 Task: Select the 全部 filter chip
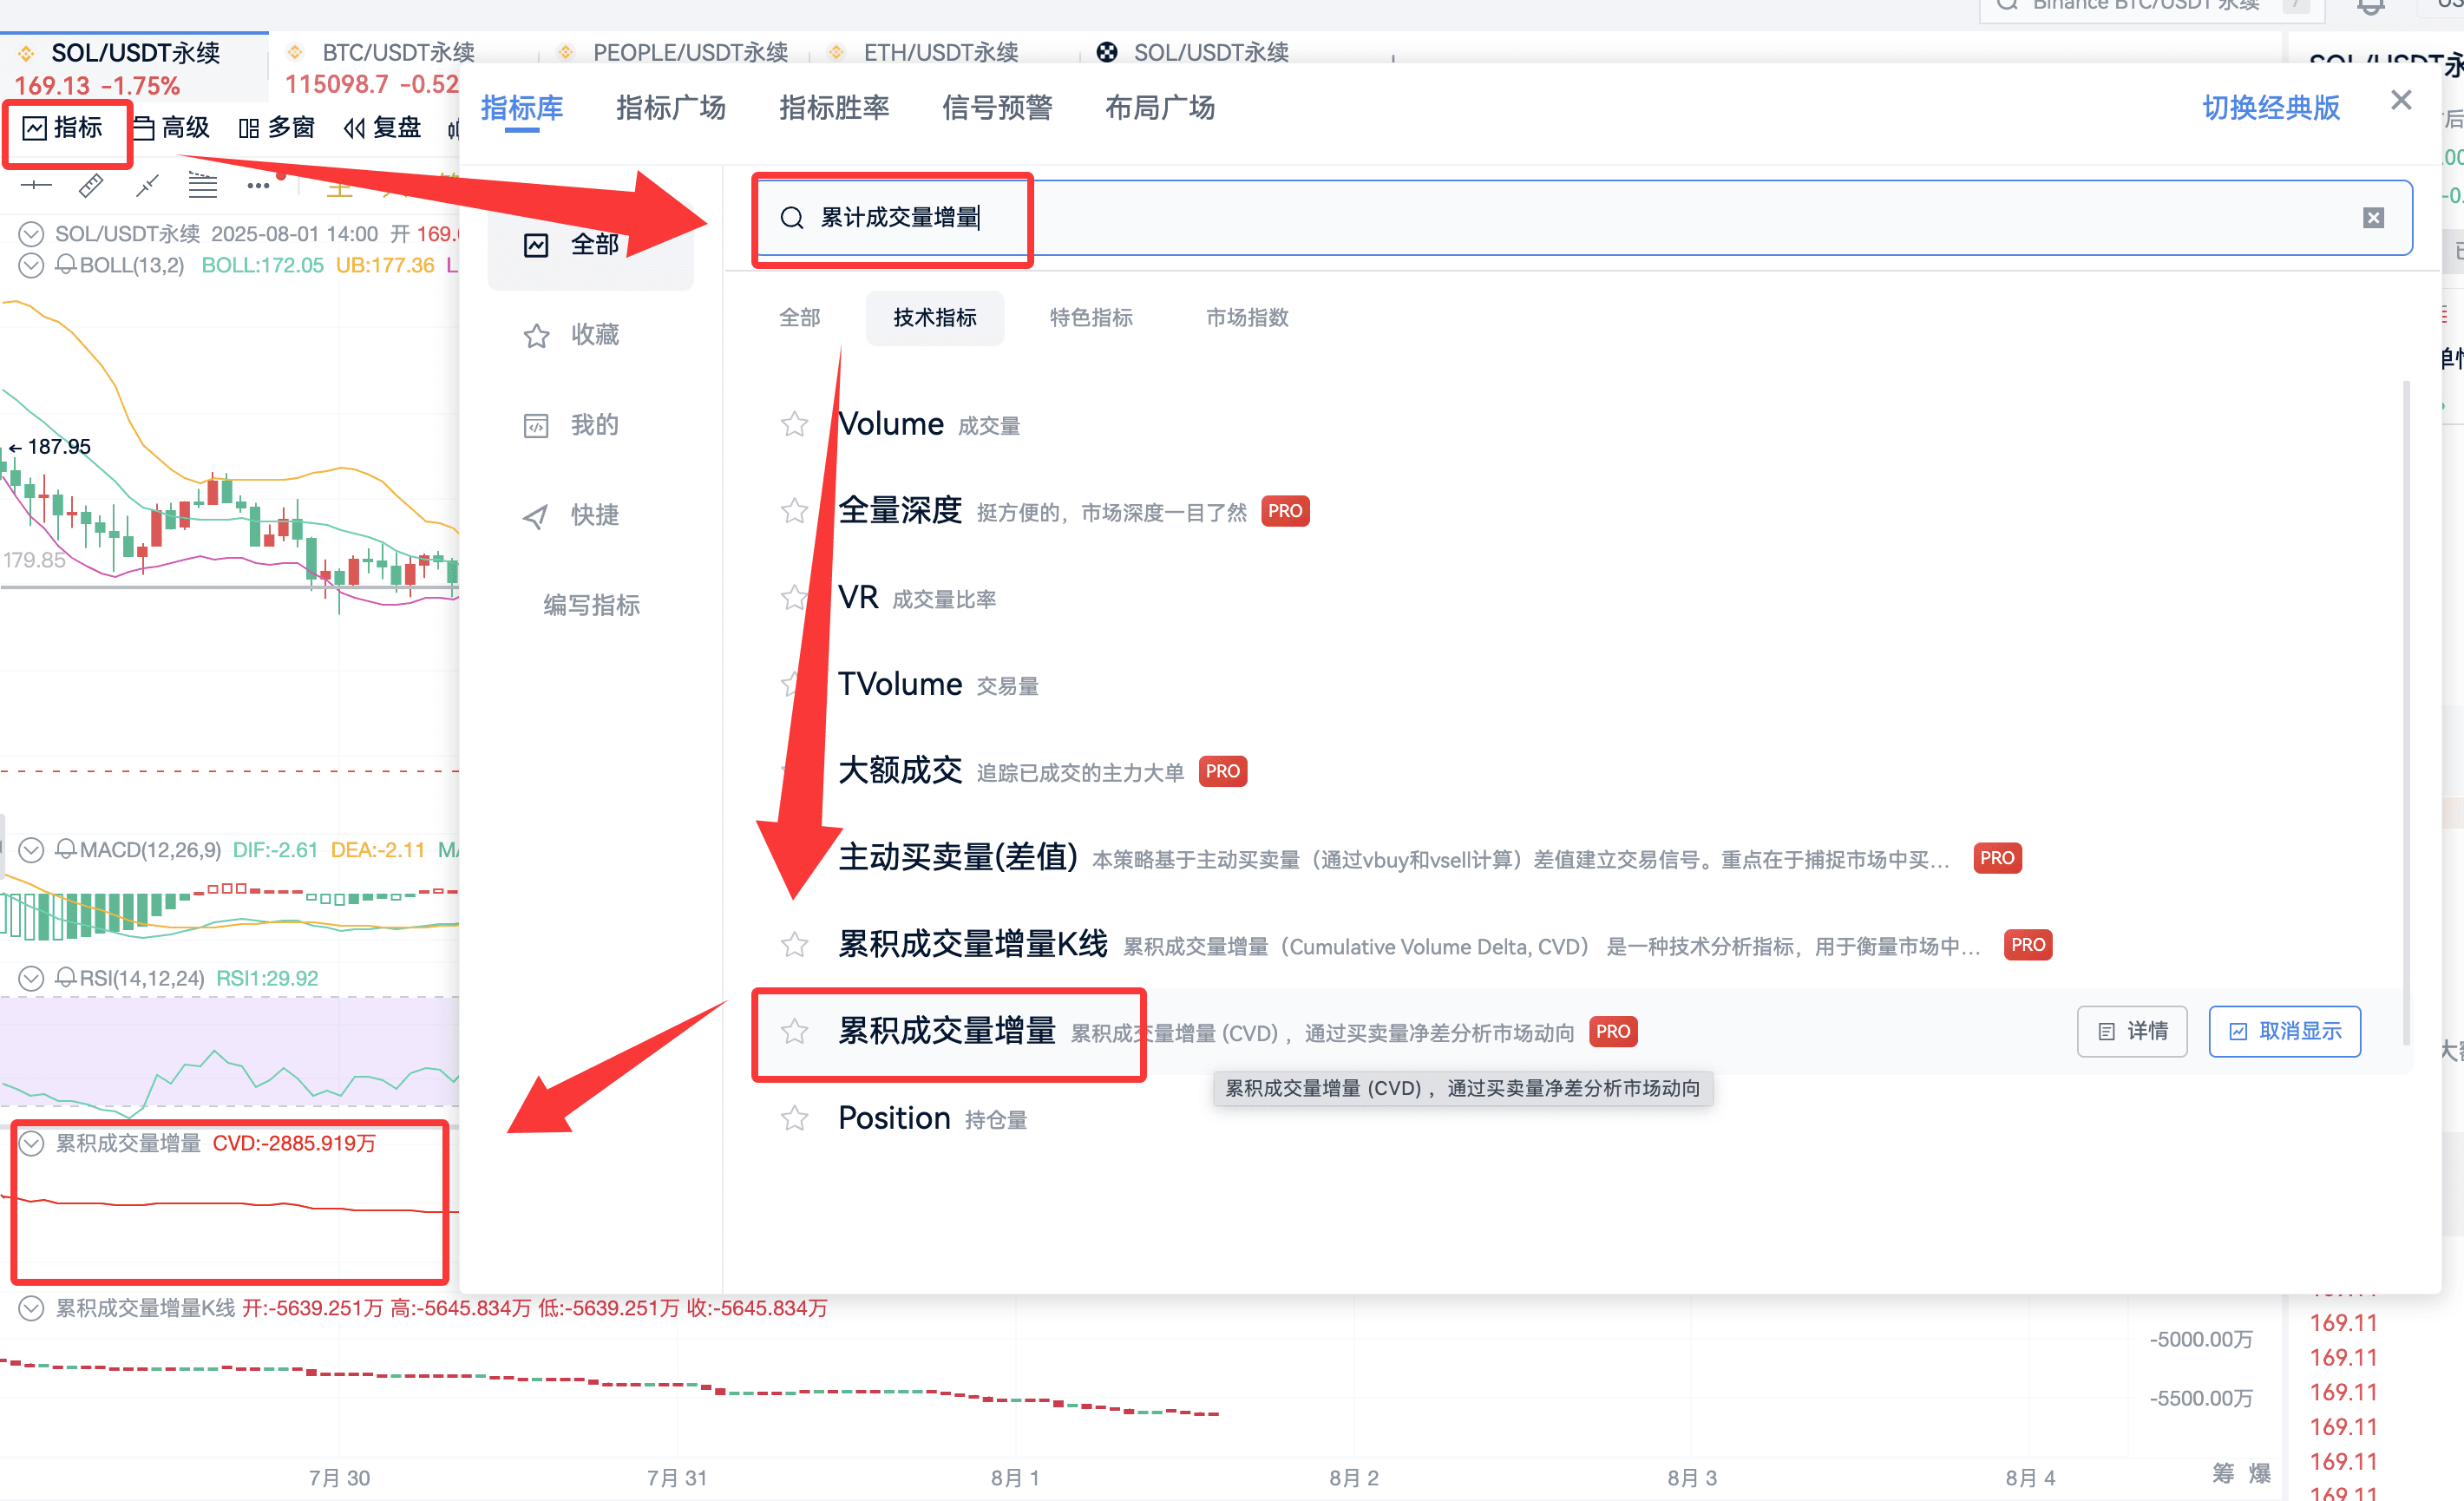[x=799, y=318]
